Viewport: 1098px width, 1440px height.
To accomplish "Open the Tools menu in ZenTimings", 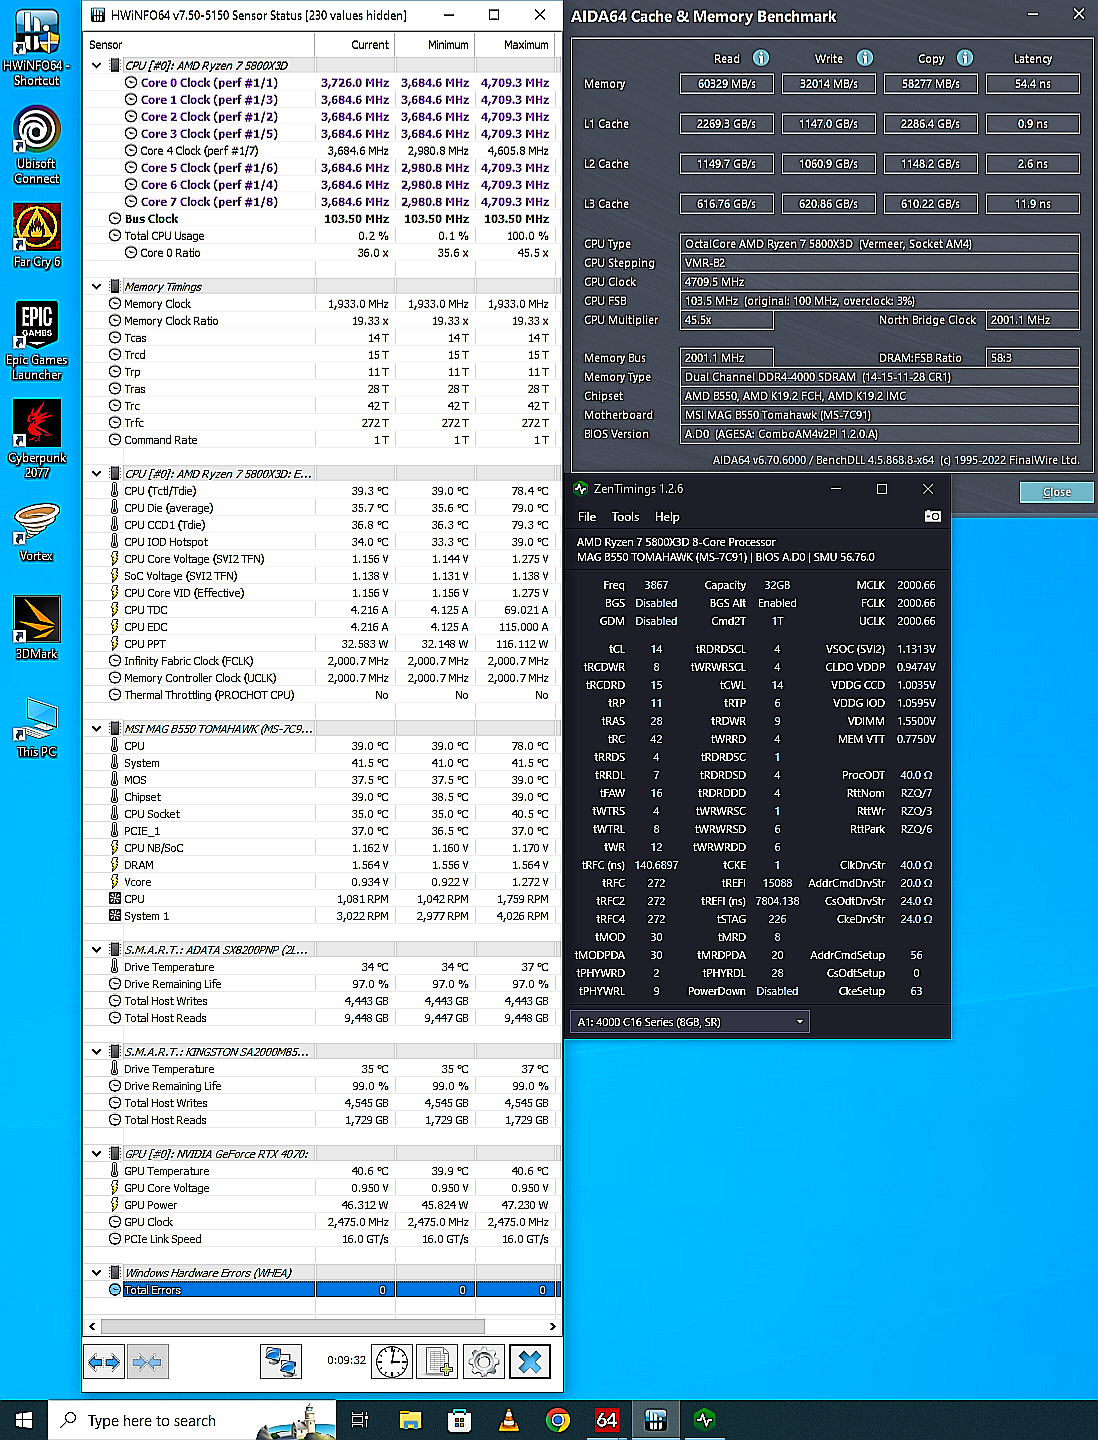I will click(x=626, y=517).
